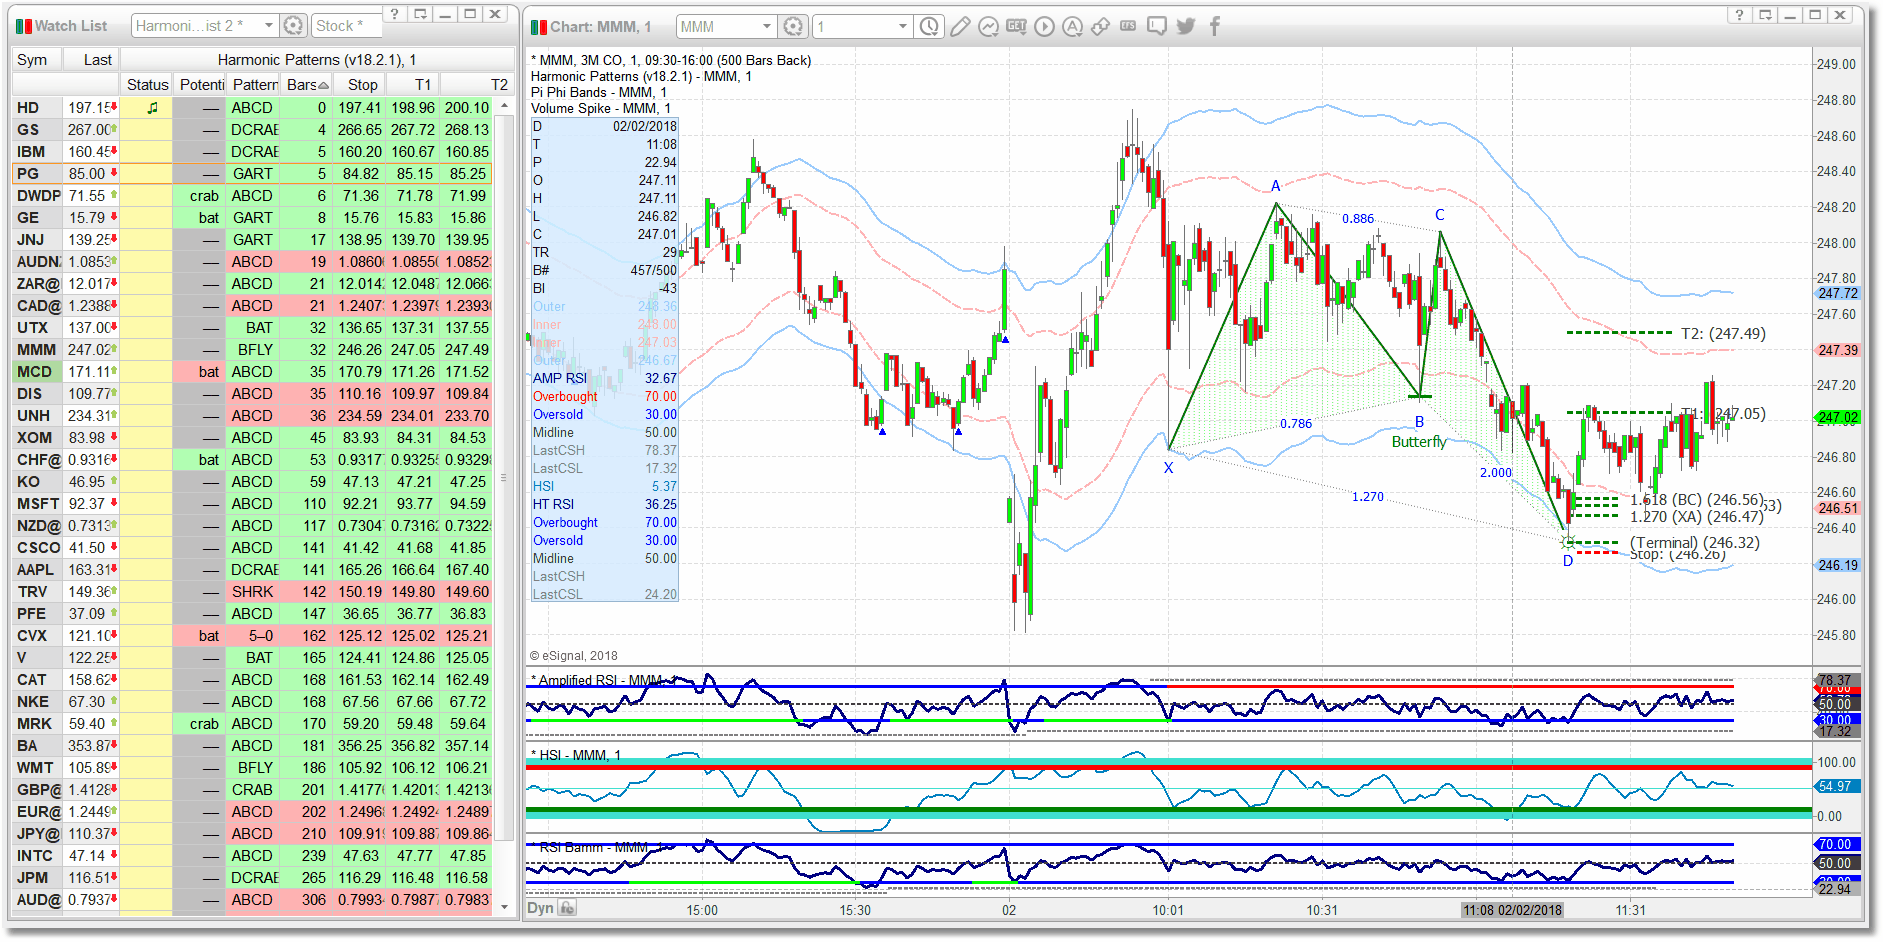Viewport: 1883px width, 942px height.
Task: Click the Chart MMM window logo icon
Action: click(539, 27)
